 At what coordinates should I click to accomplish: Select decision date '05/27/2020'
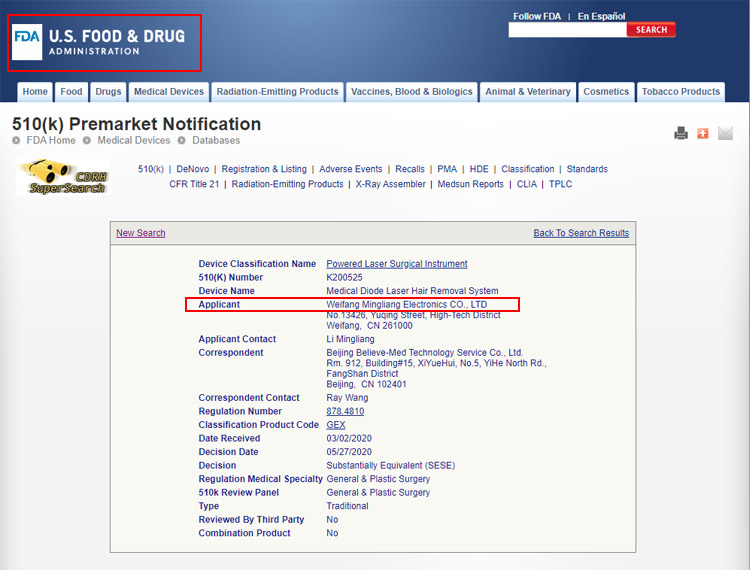[349, 452]
